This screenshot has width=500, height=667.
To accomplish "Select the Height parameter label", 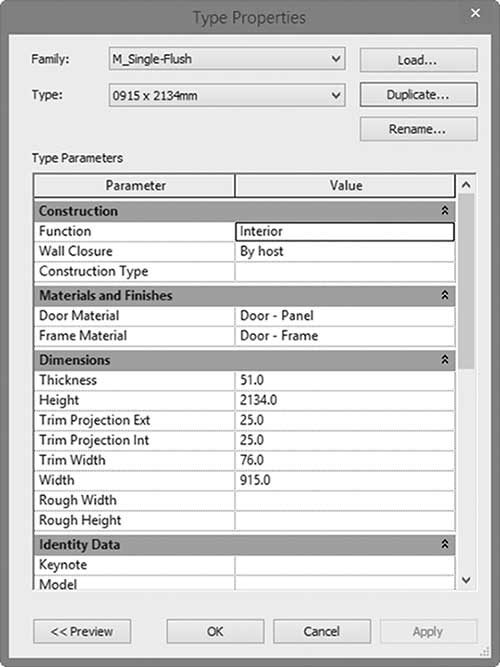I will 59,400.
